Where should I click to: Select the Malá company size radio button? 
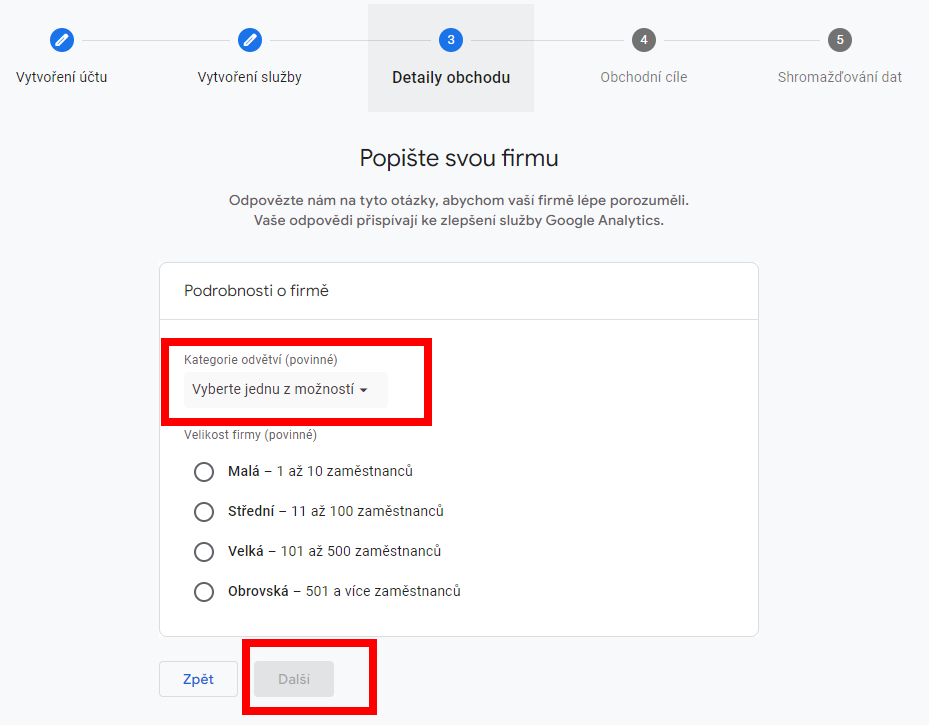[204, 471]
